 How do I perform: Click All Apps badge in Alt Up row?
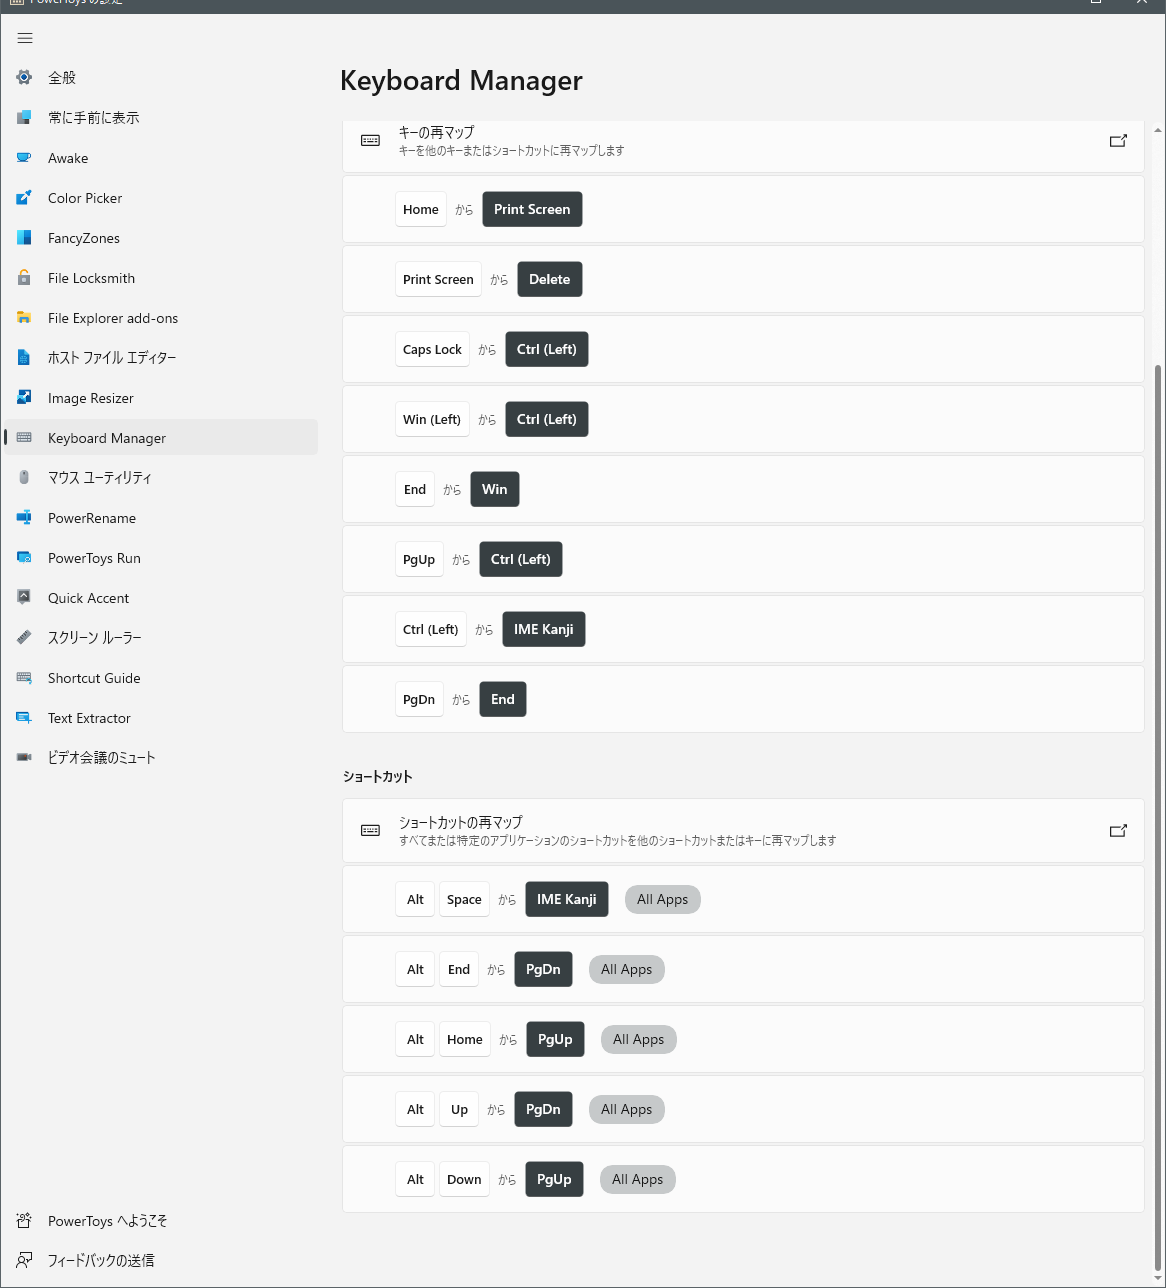tap(627, 1109)
